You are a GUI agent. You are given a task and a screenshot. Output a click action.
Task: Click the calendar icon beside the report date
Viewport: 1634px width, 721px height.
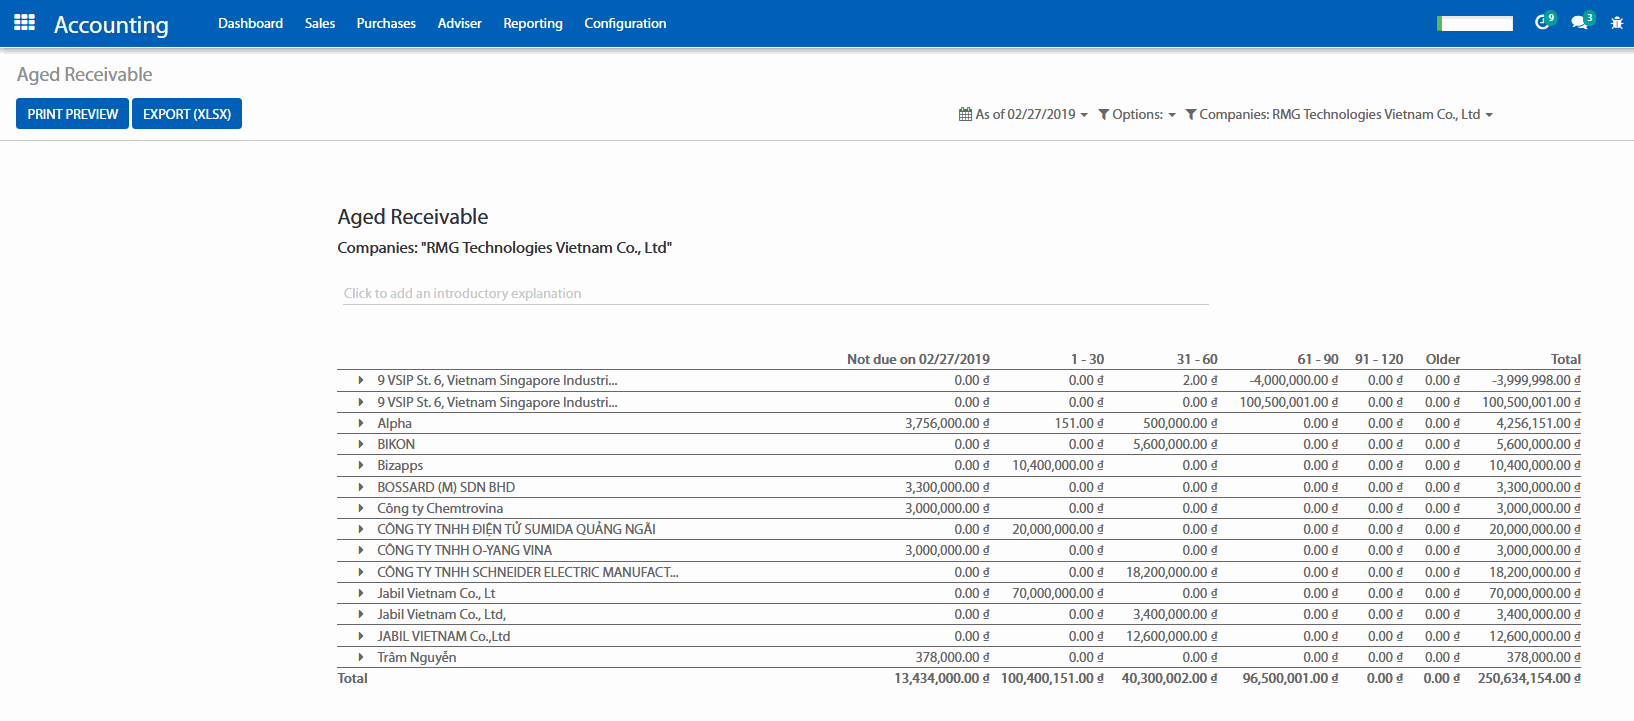coord(965,114)
